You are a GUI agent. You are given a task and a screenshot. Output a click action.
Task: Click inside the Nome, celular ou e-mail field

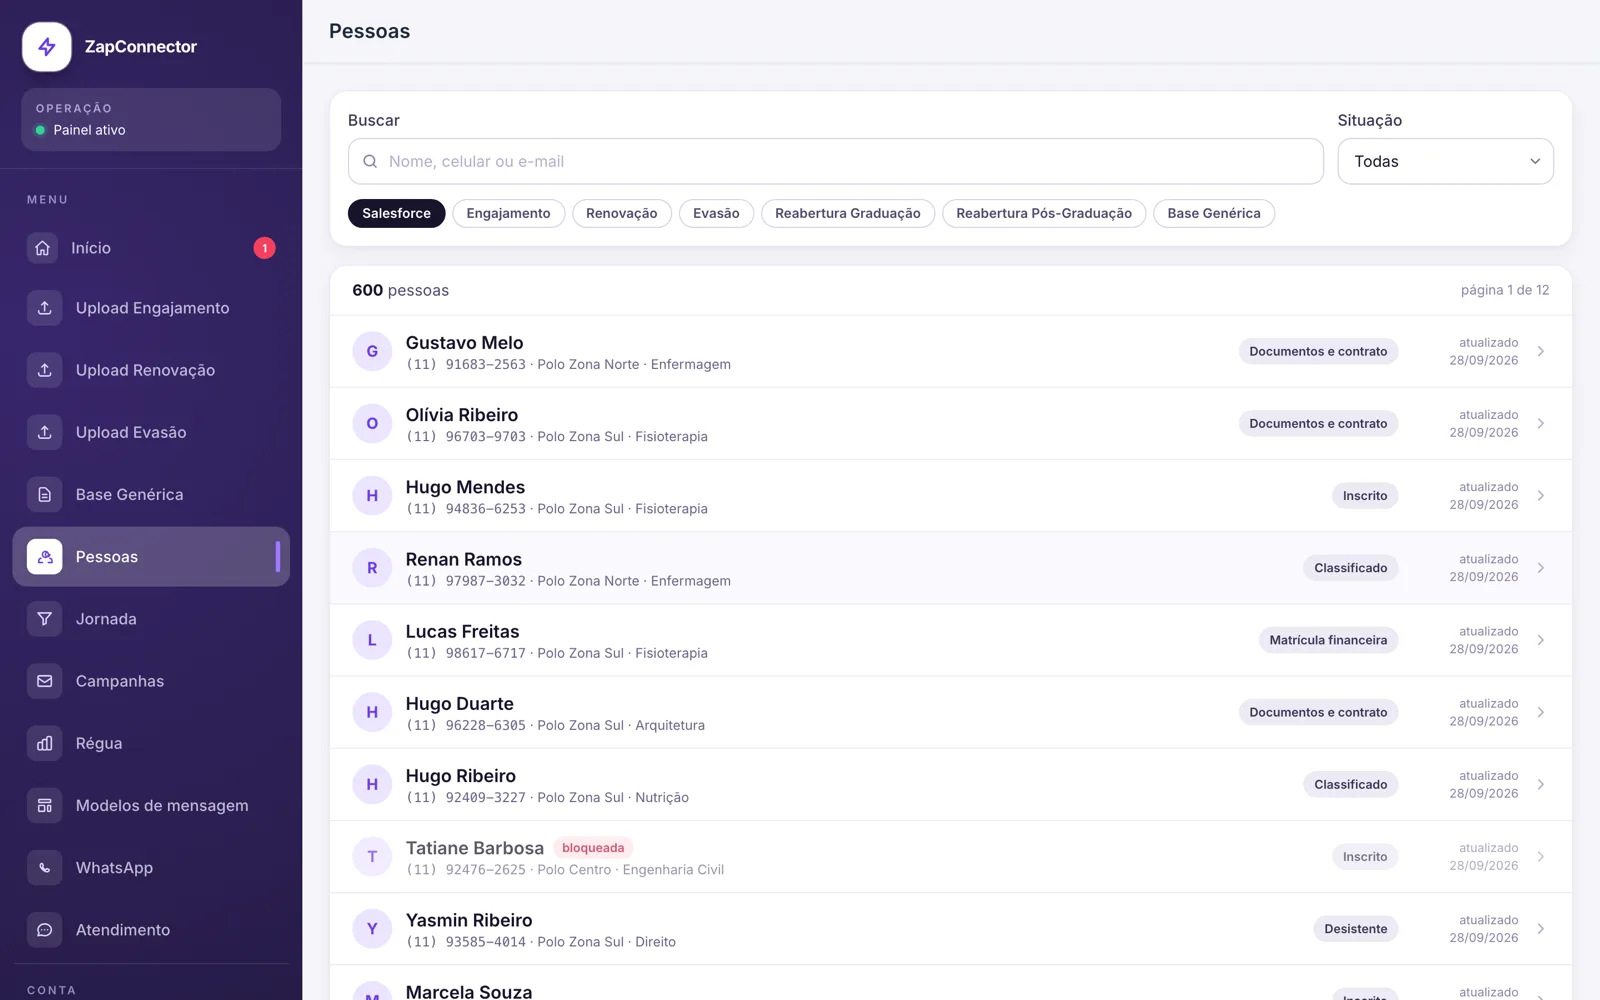(836, 161)
